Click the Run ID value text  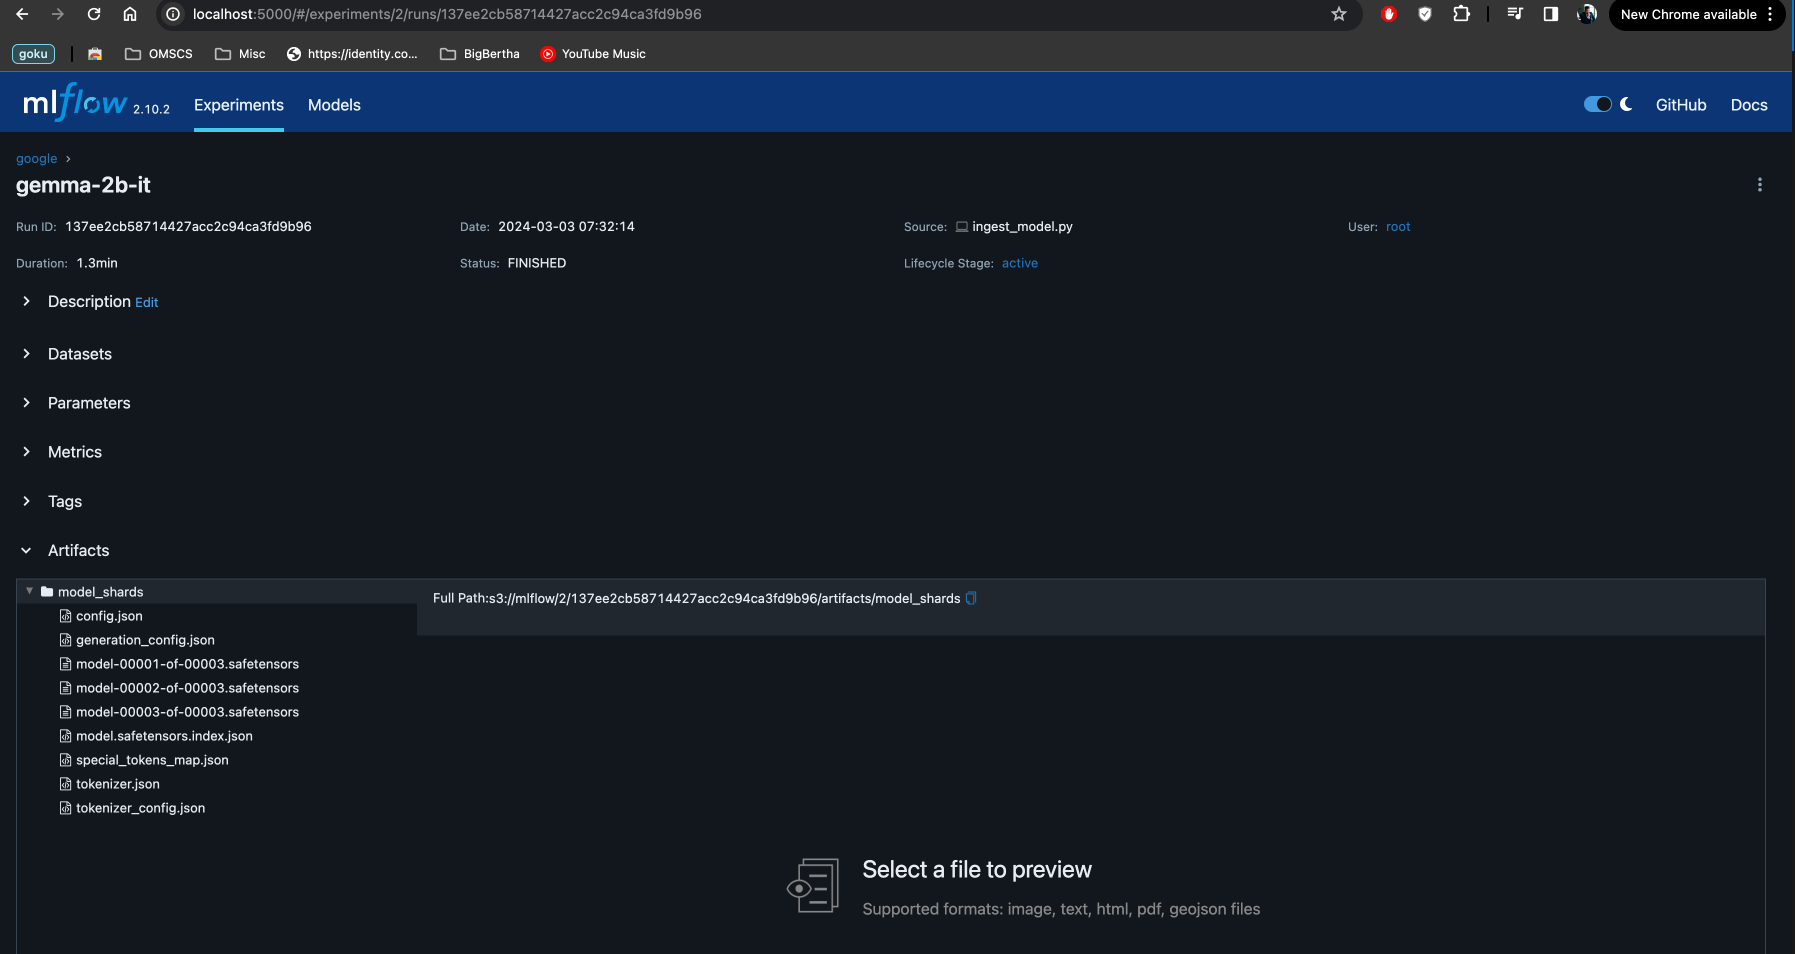click(x=188, y=227)
